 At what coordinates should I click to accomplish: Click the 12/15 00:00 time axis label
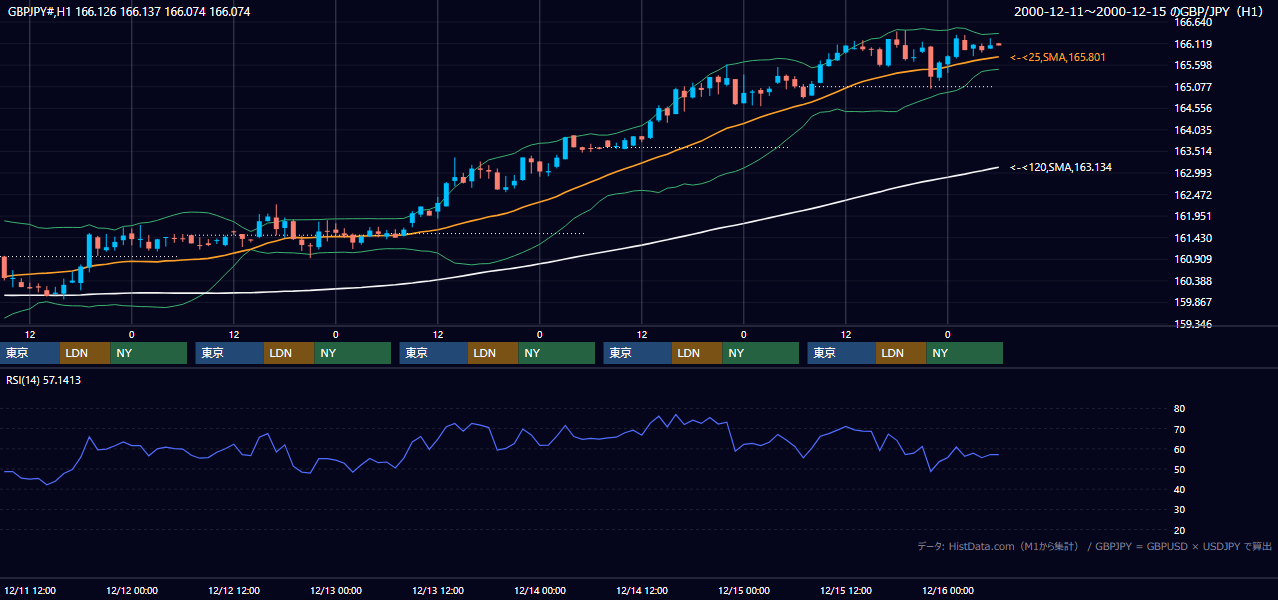(744, 590)
